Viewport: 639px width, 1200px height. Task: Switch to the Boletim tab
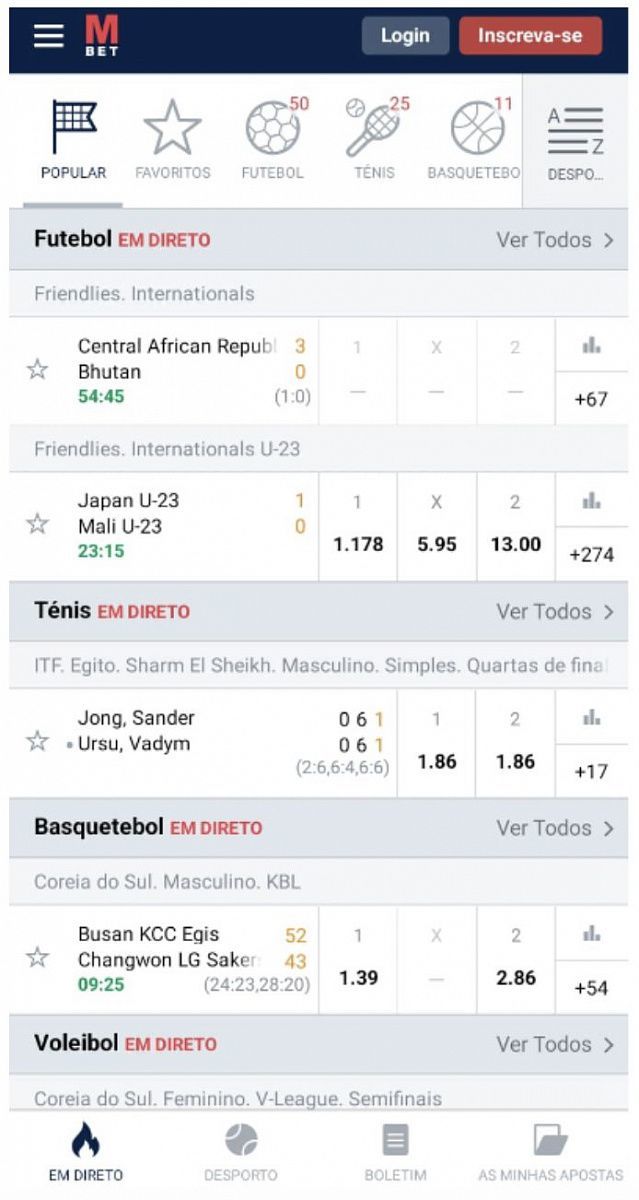click(x=395, y=1152)
